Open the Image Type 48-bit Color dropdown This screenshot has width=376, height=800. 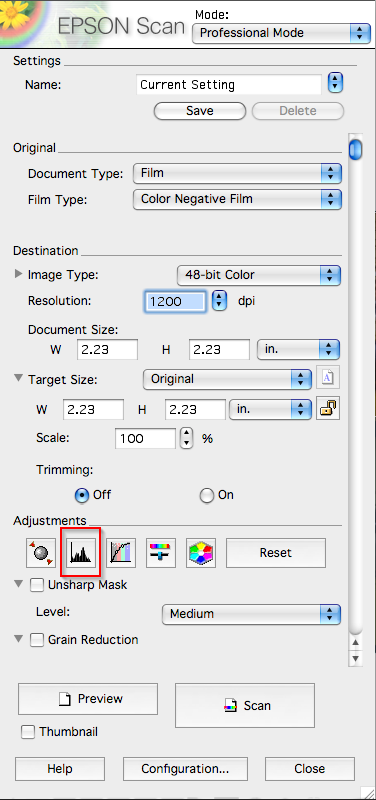coord(259,275)
